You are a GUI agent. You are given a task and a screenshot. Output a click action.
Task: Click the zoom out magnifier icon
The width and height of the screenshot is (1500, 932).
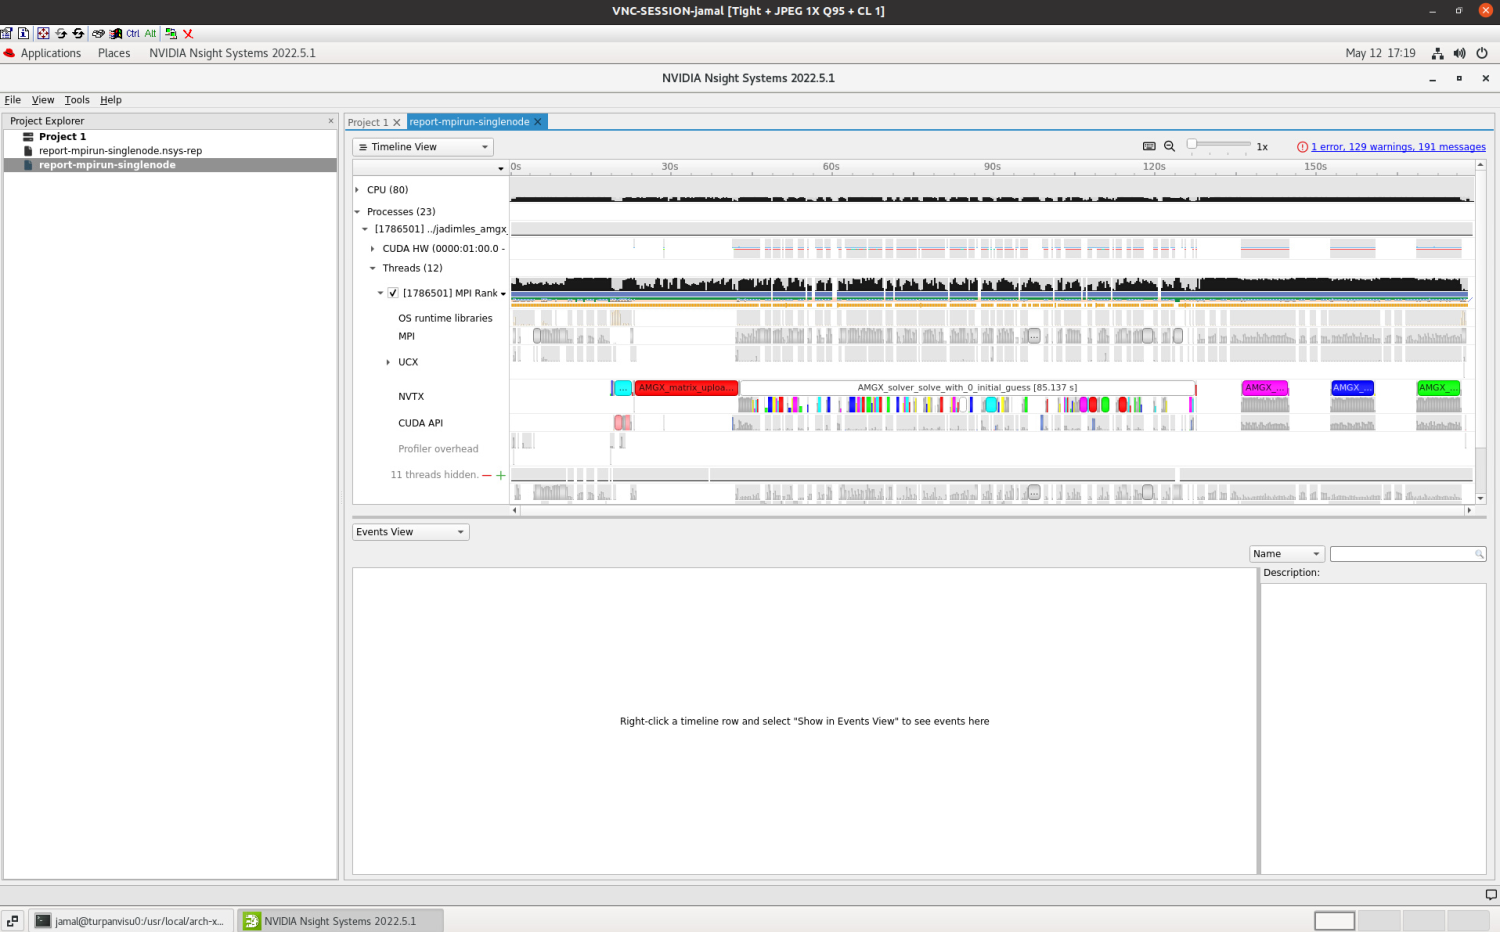(1169, 147)
